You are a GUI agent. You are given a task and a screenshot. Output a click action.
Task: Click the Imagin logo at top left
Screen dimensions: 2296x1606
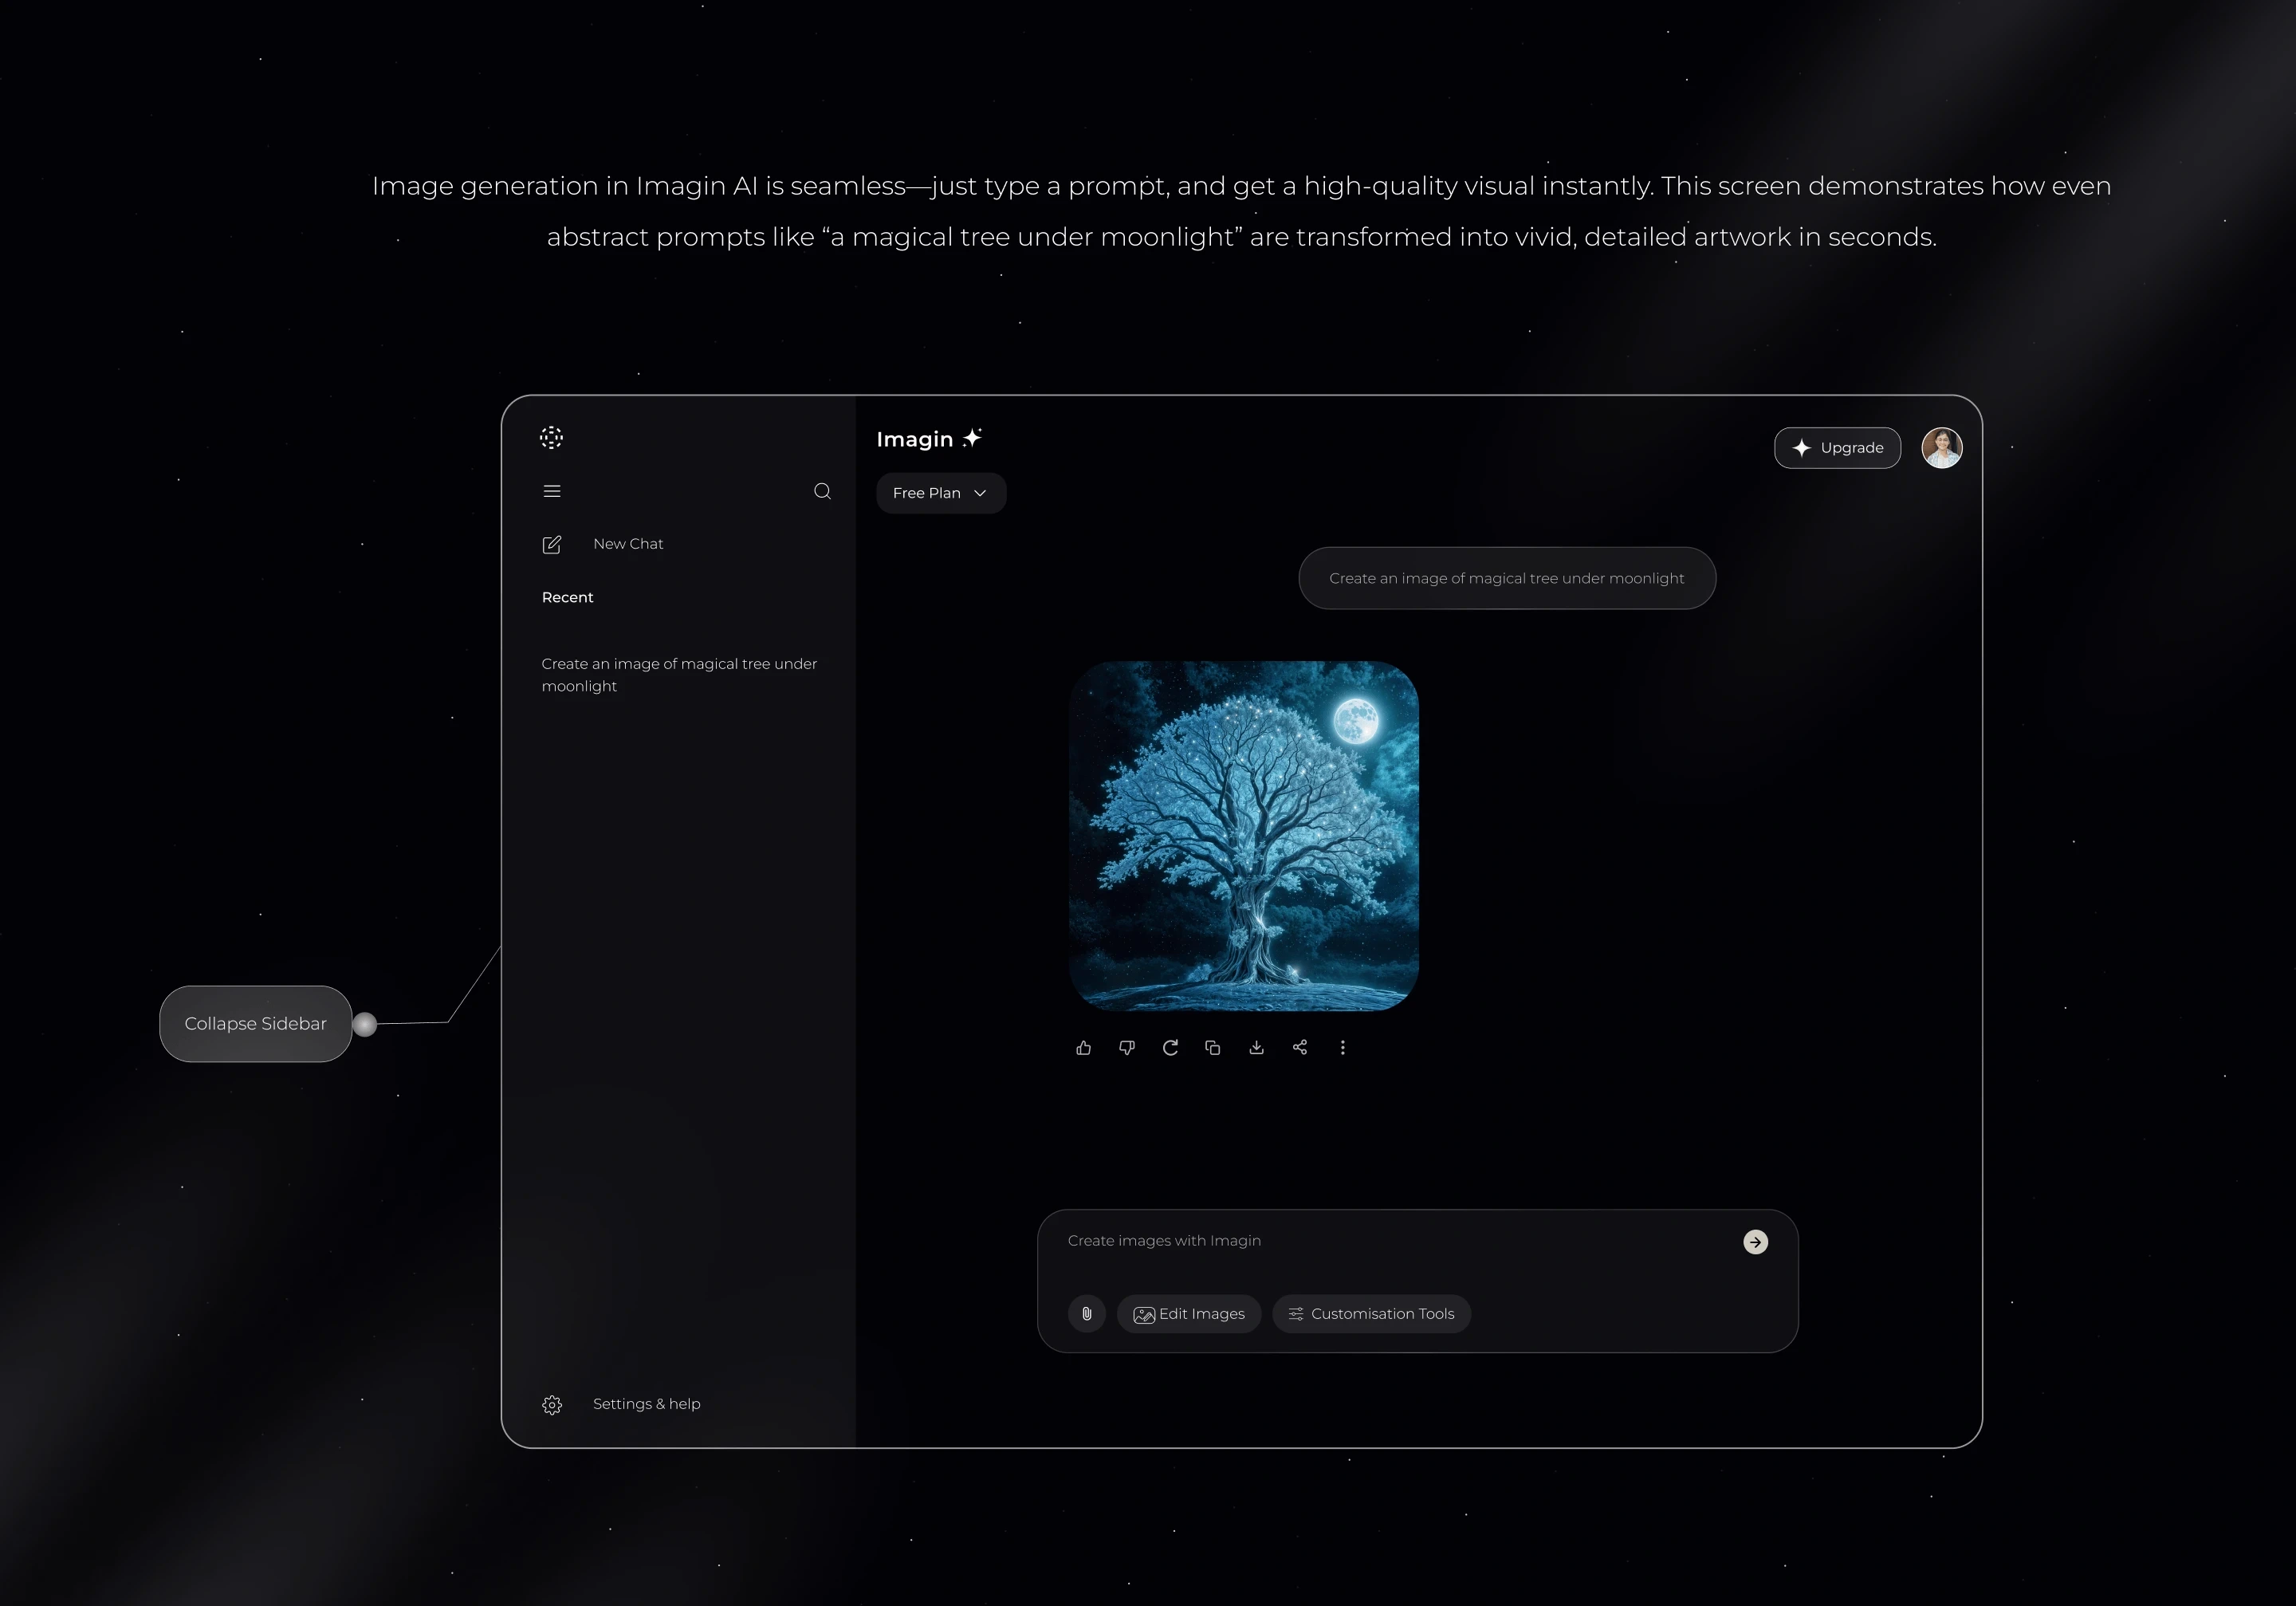(551, 437)
